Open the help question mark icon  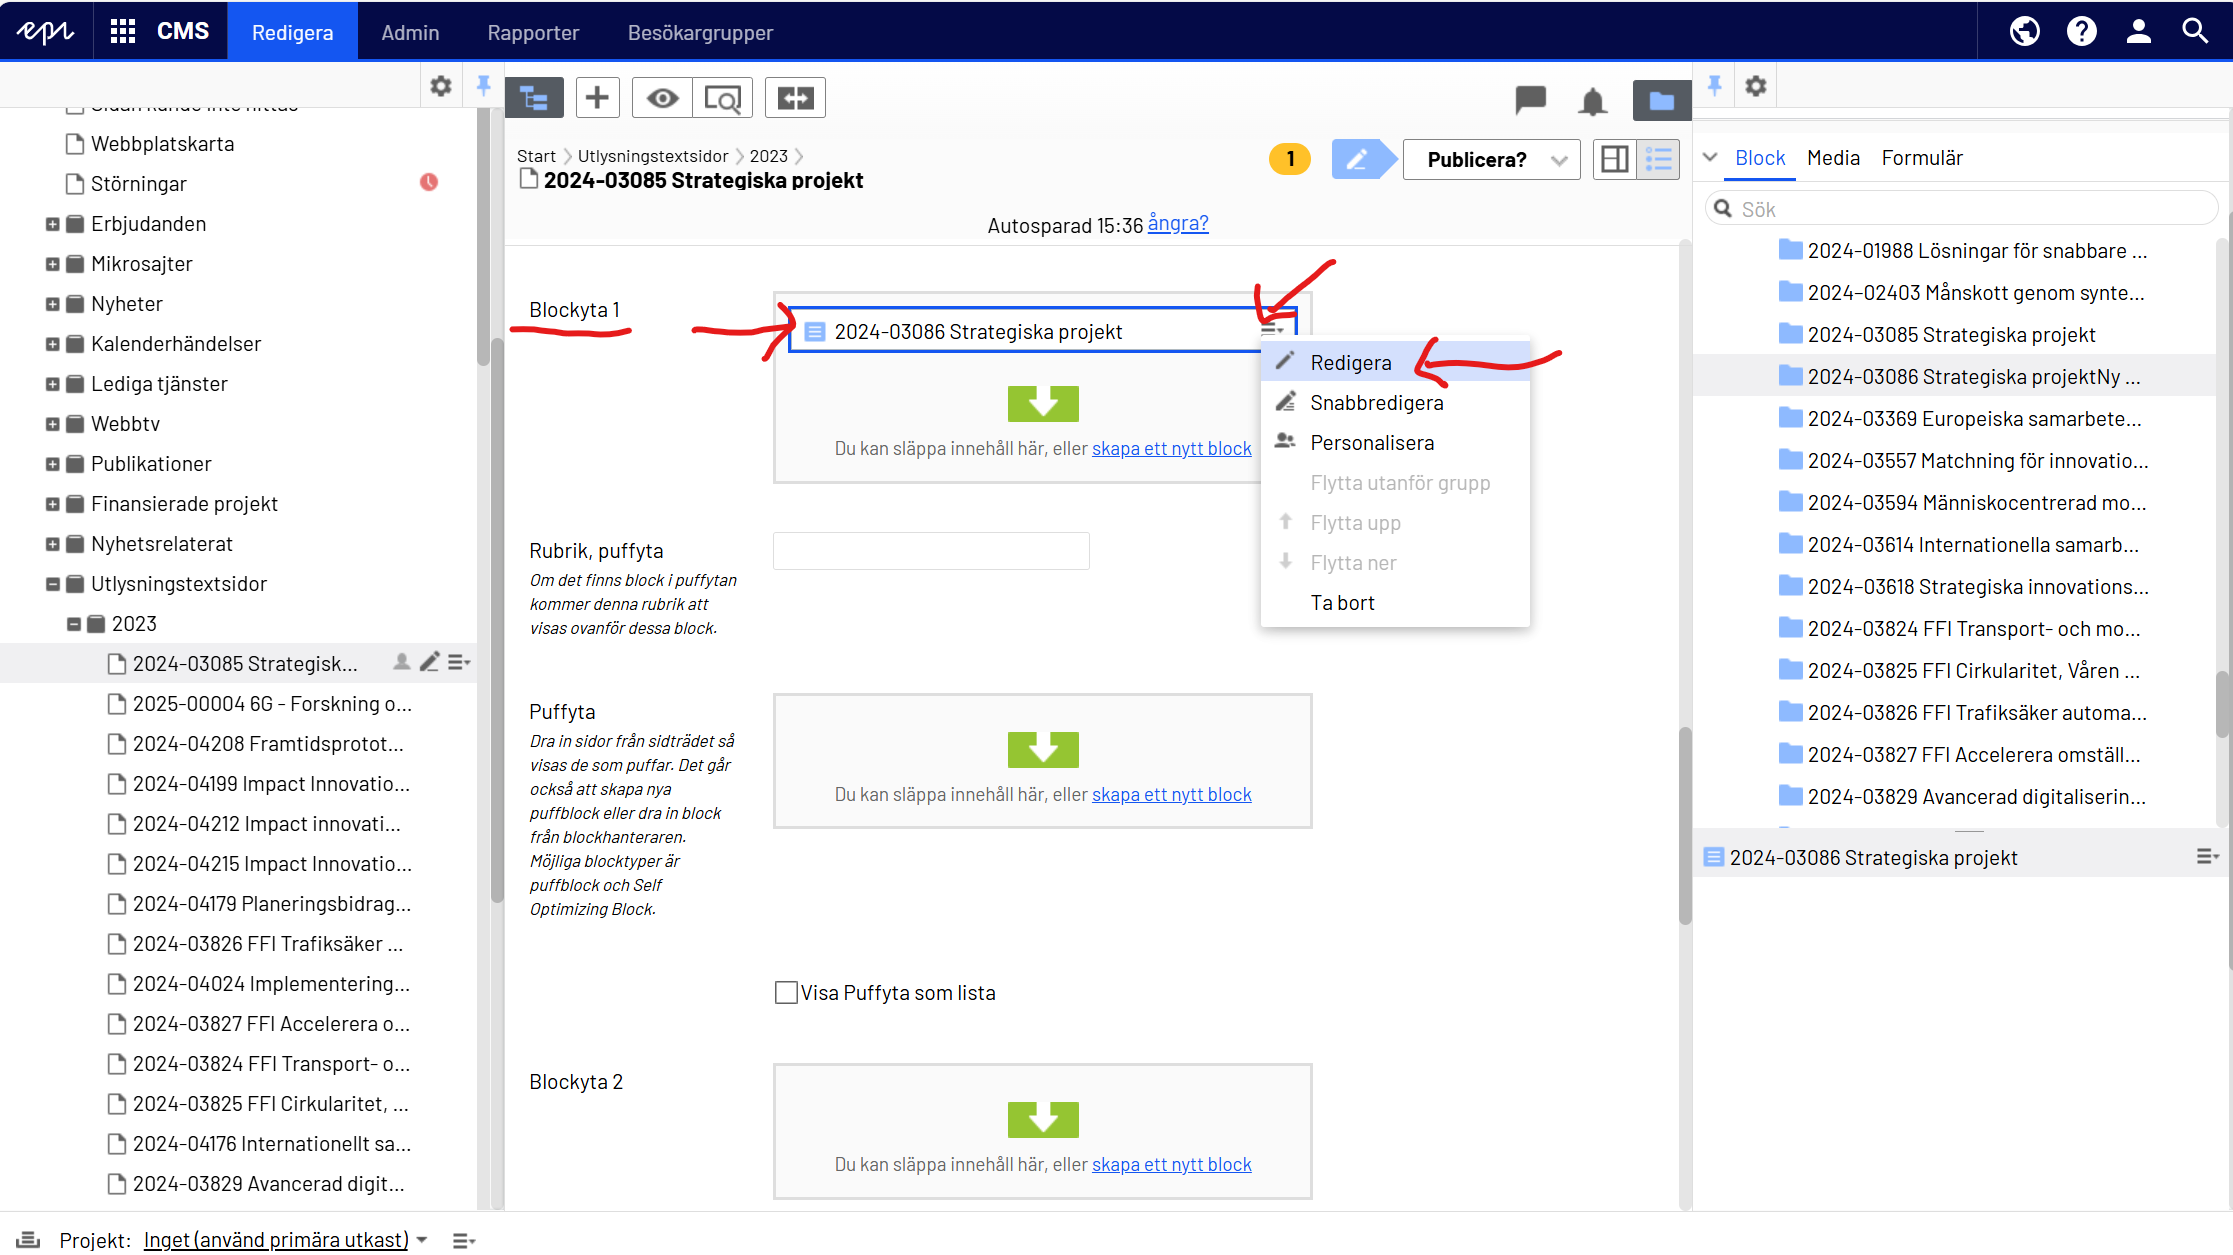(x=2081, y=32)
